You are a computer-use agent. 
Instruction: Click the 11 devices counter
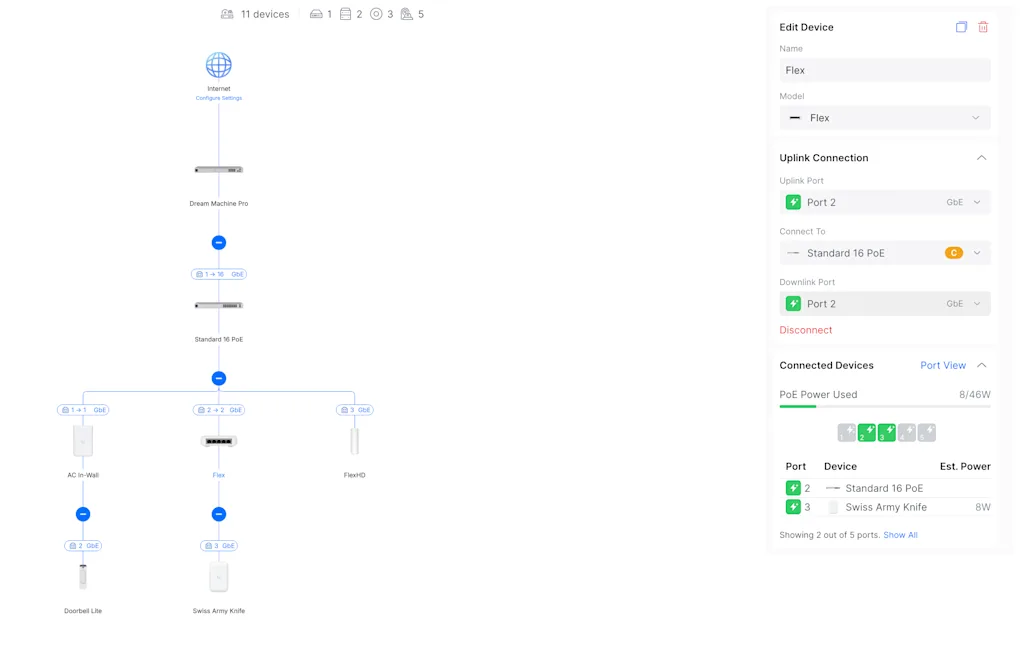tap(255, 14)
